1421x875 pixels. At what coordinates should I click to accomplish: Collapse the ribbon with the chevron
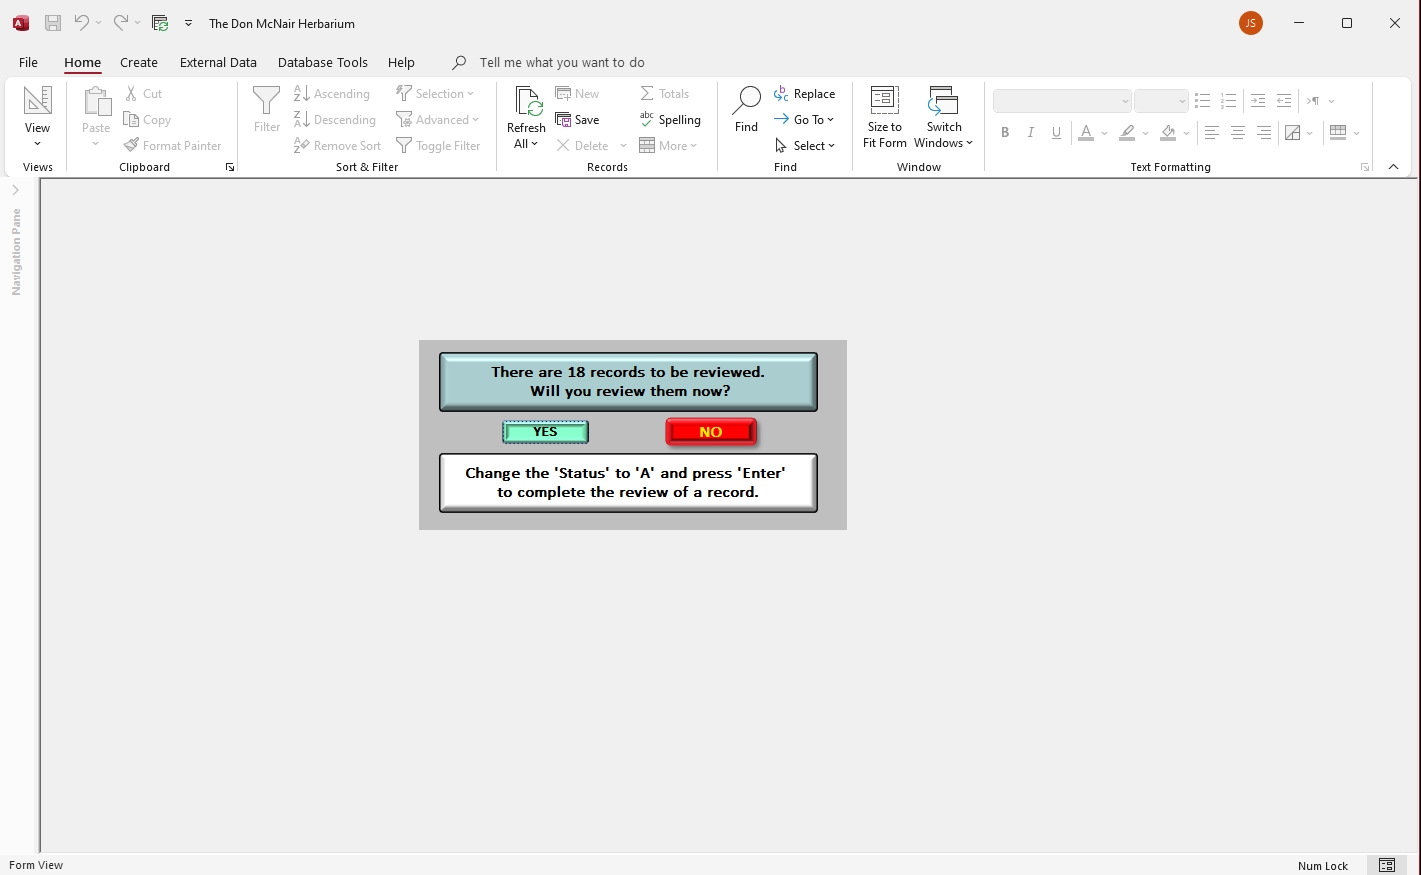1393,167
